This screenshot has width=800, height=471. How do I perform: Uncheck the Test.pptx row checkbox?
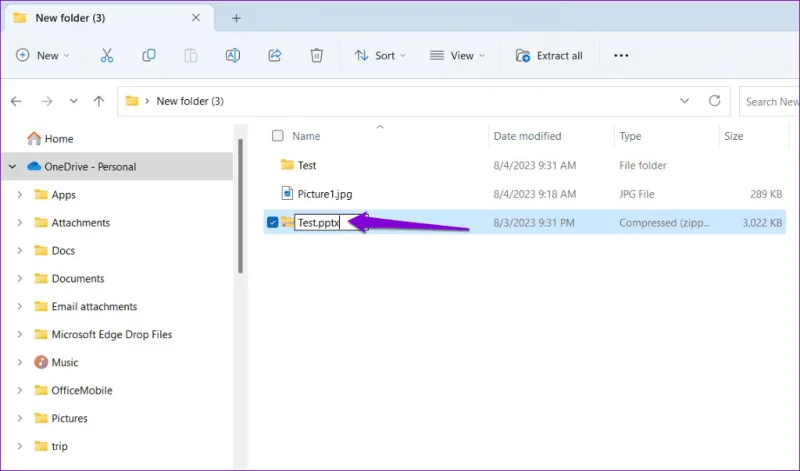272,222
